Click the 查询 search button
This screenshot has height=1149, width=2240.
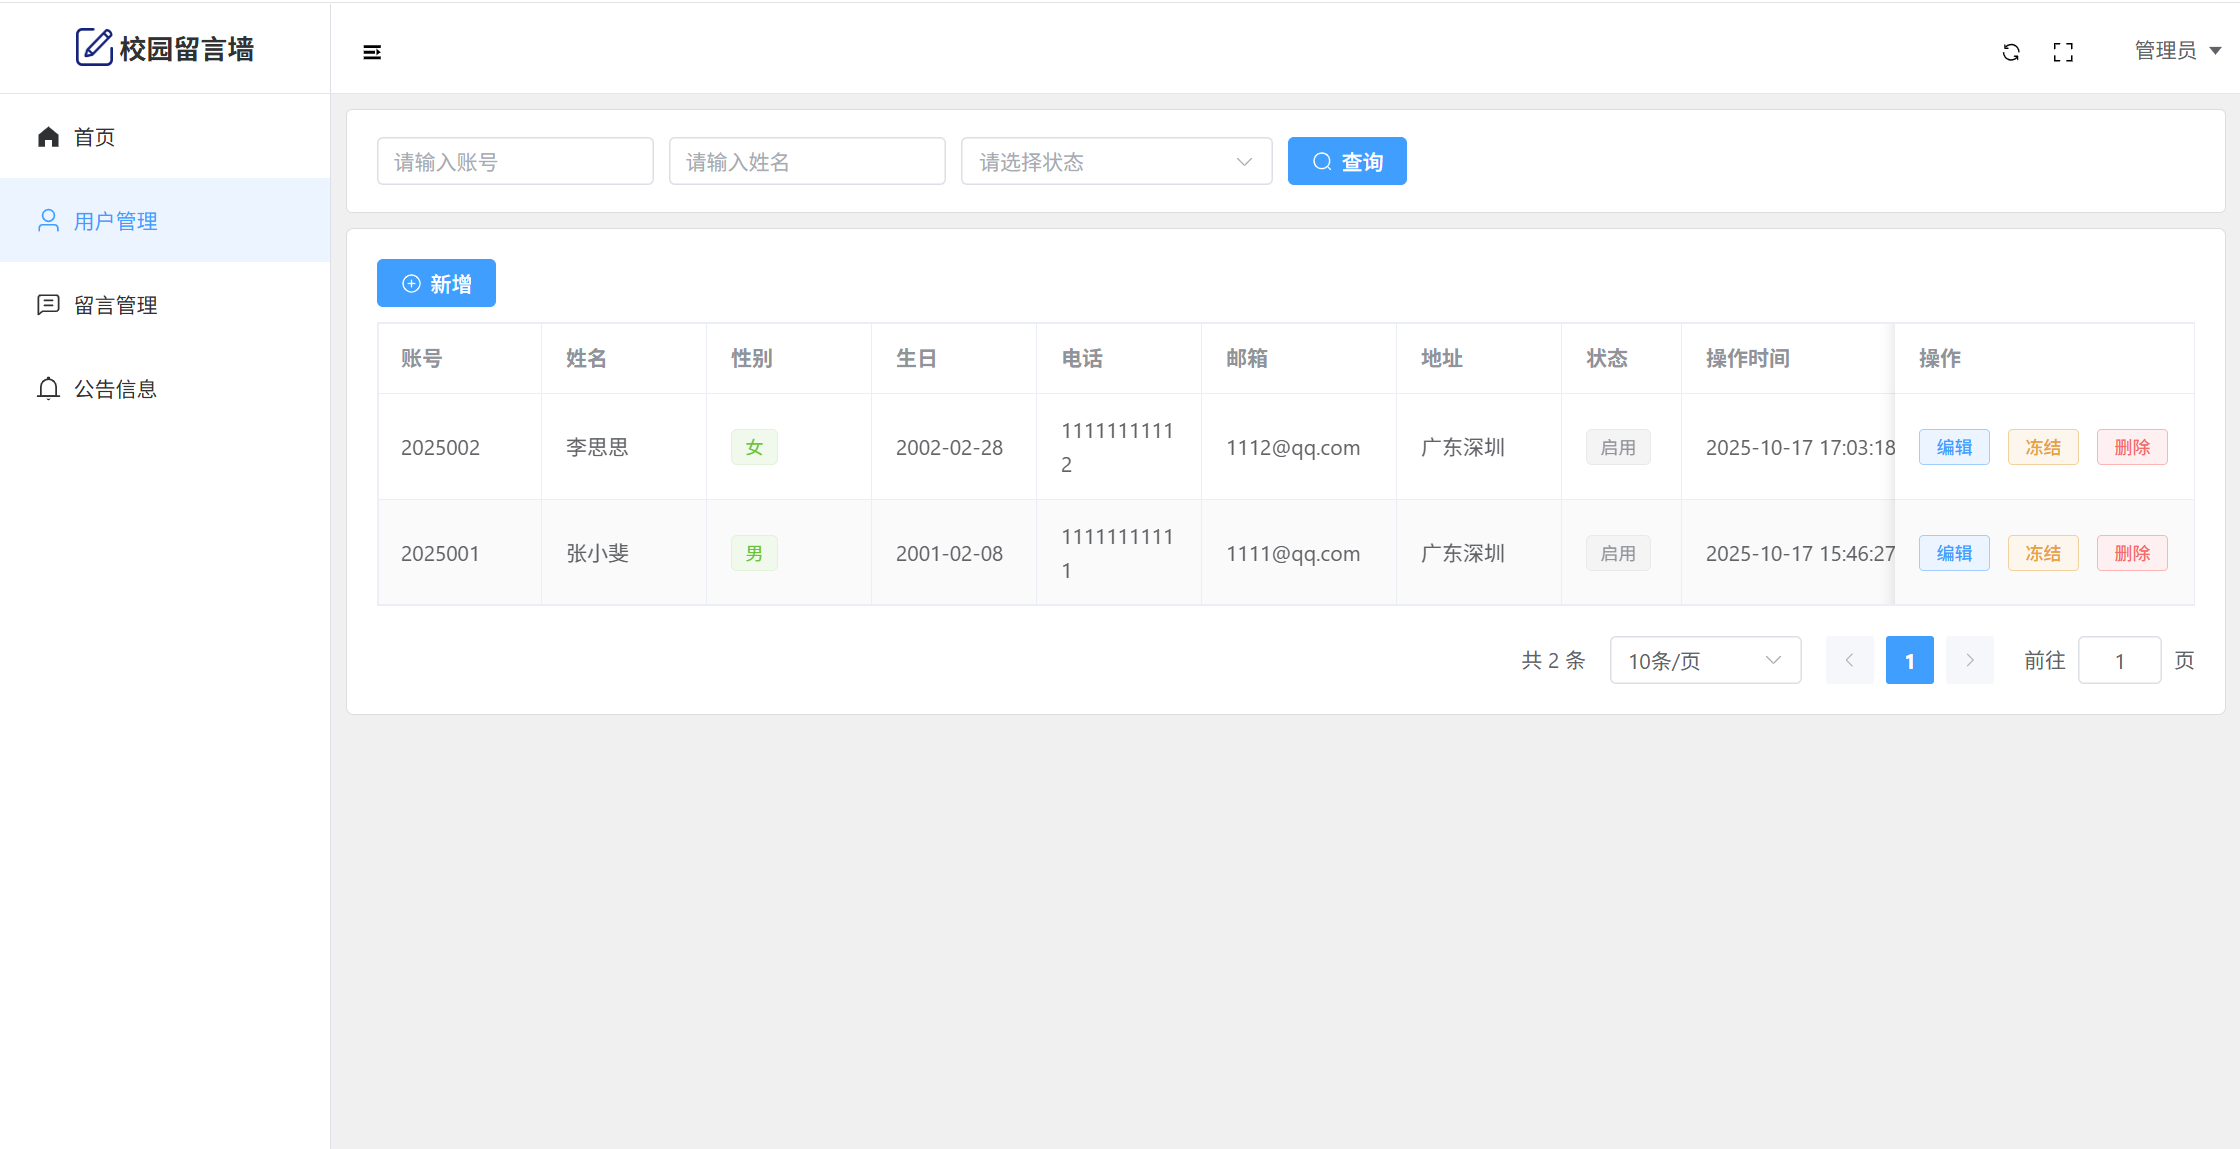(x=1346, y=162)
